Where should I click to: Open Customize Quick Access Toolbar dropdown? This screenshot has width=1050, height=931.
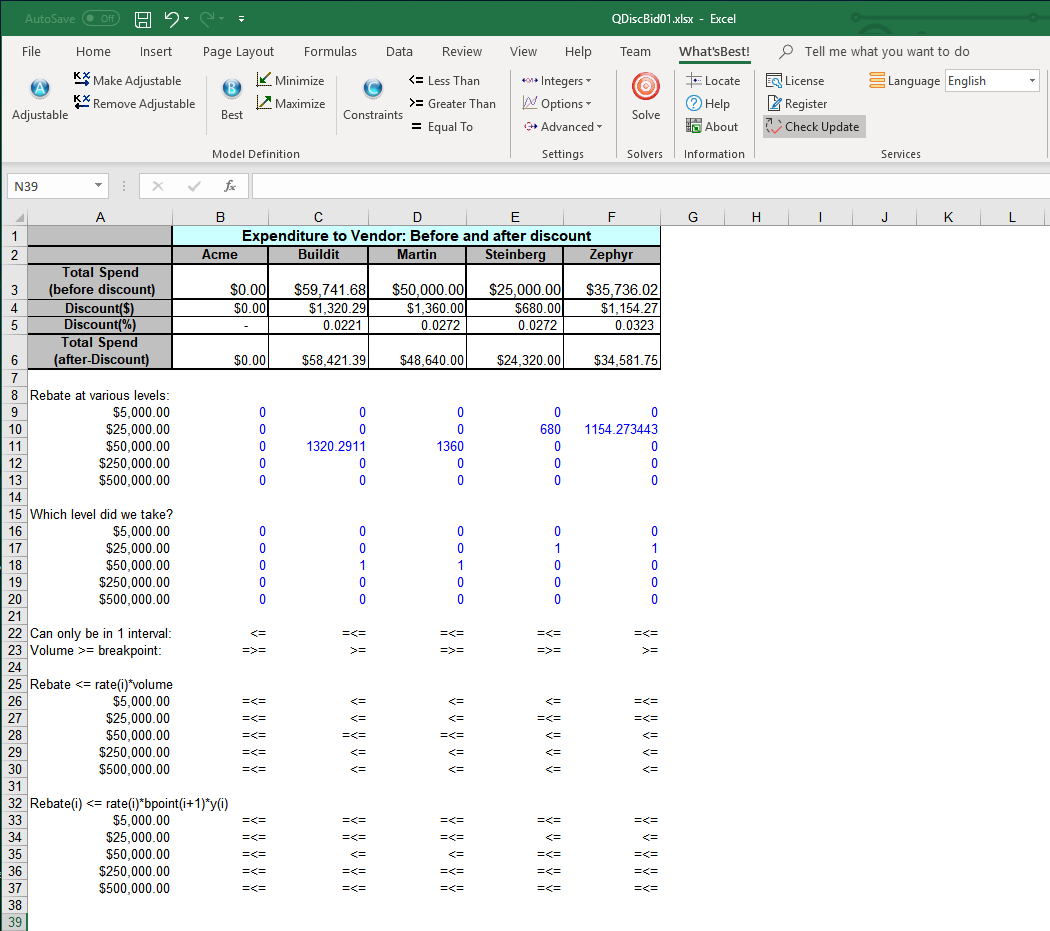tap(241, 19)
